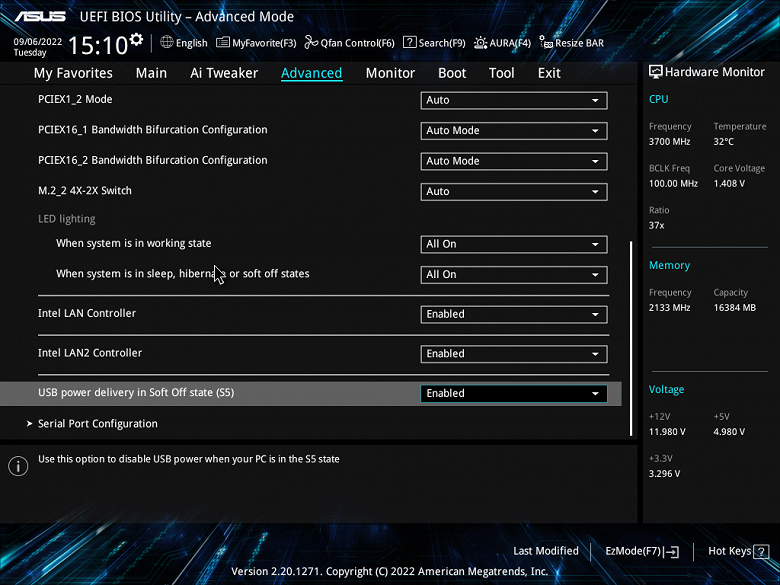Image resolution: width=780 pixels, height=585 pixels.
Task: Click CPU Frequency 3700 MHz value
Action: click(x=670, y=142)
